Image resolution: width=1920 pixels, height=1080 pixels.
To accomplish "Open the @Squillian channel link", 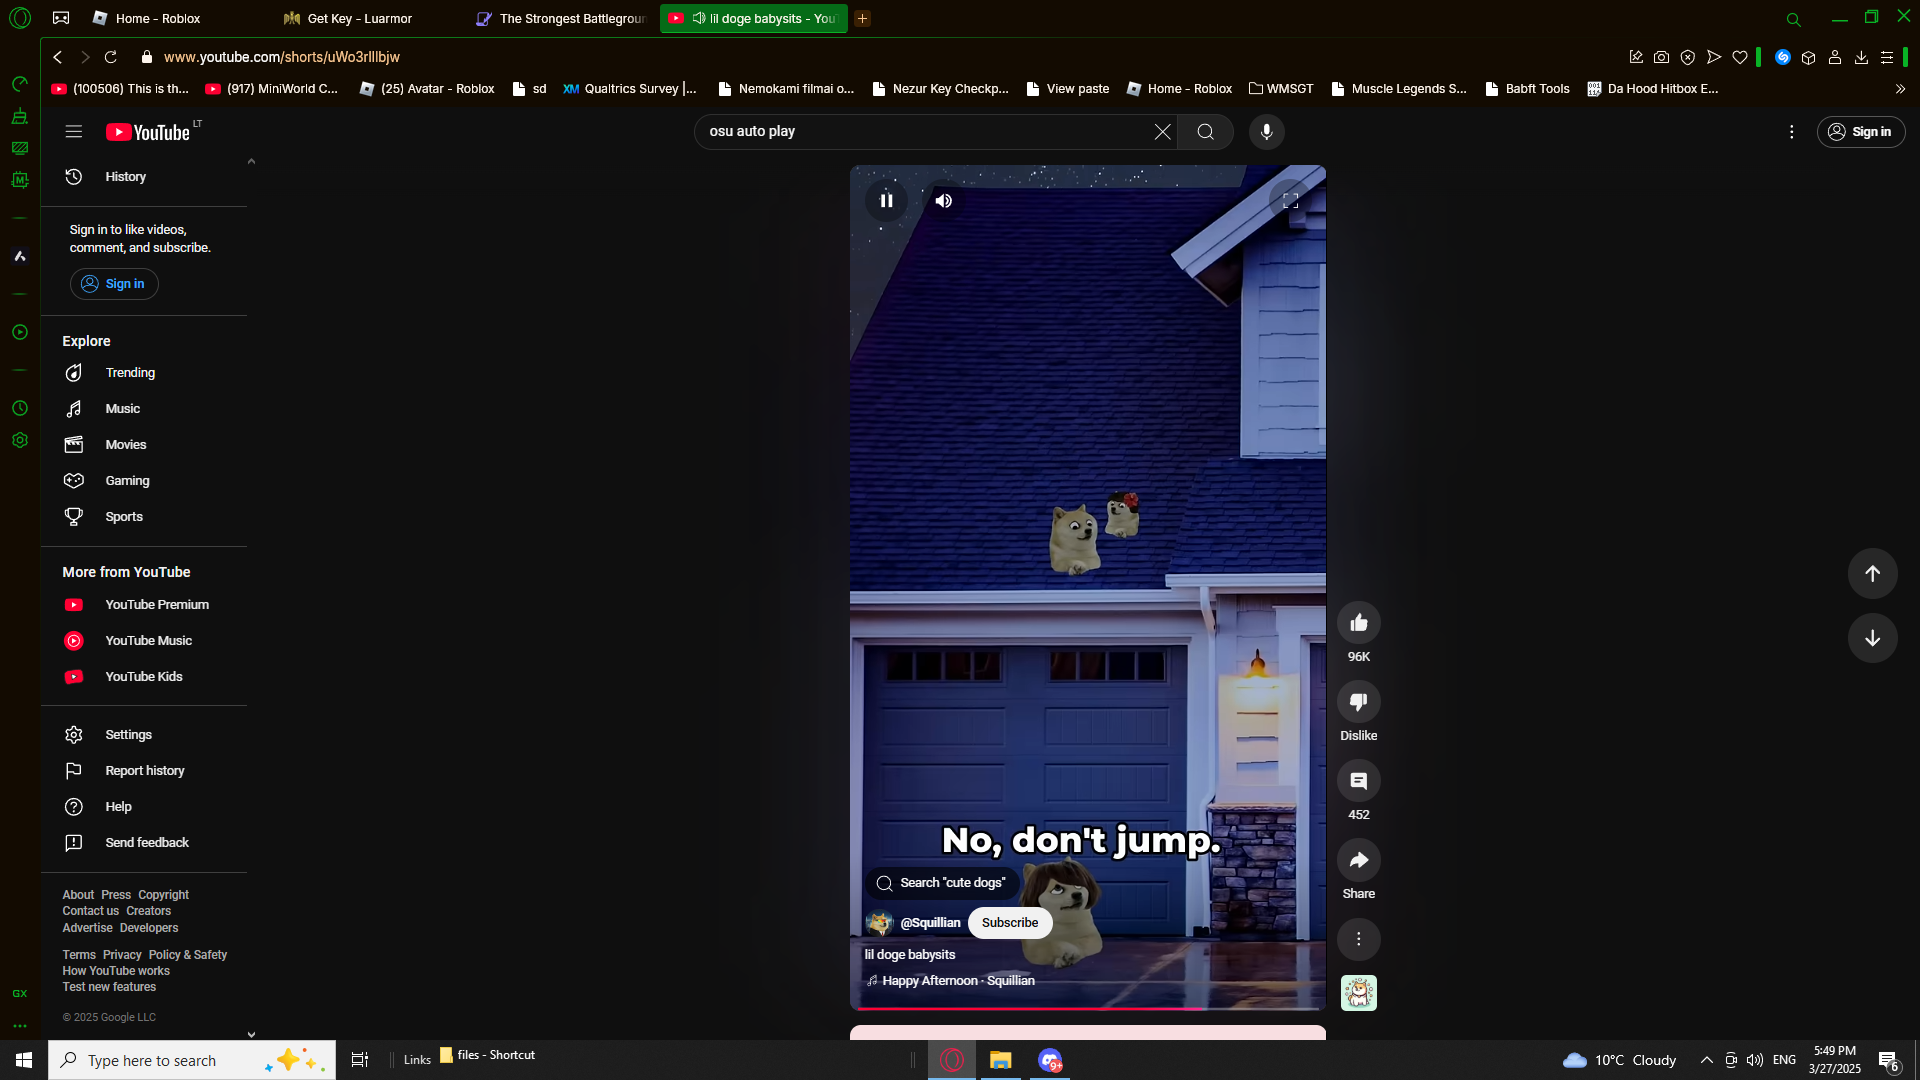I will 930,923.
